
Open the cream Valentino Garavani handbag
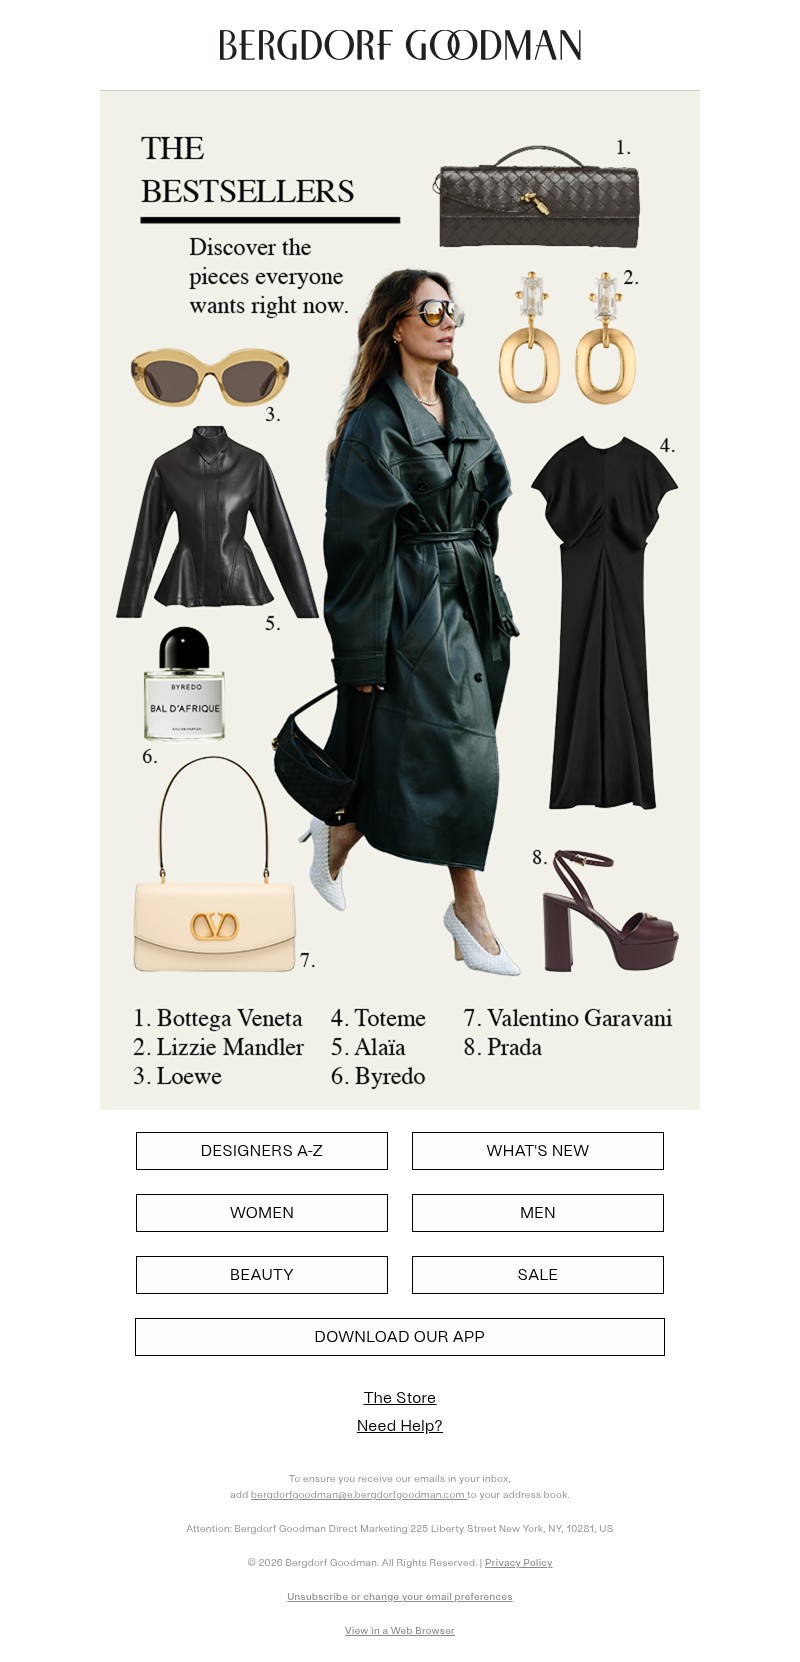215,864
